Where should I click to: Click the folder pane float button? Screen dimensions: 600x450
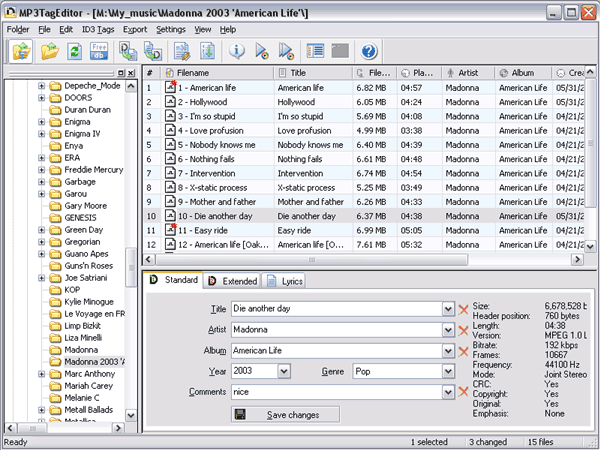(x=121, y=73)
